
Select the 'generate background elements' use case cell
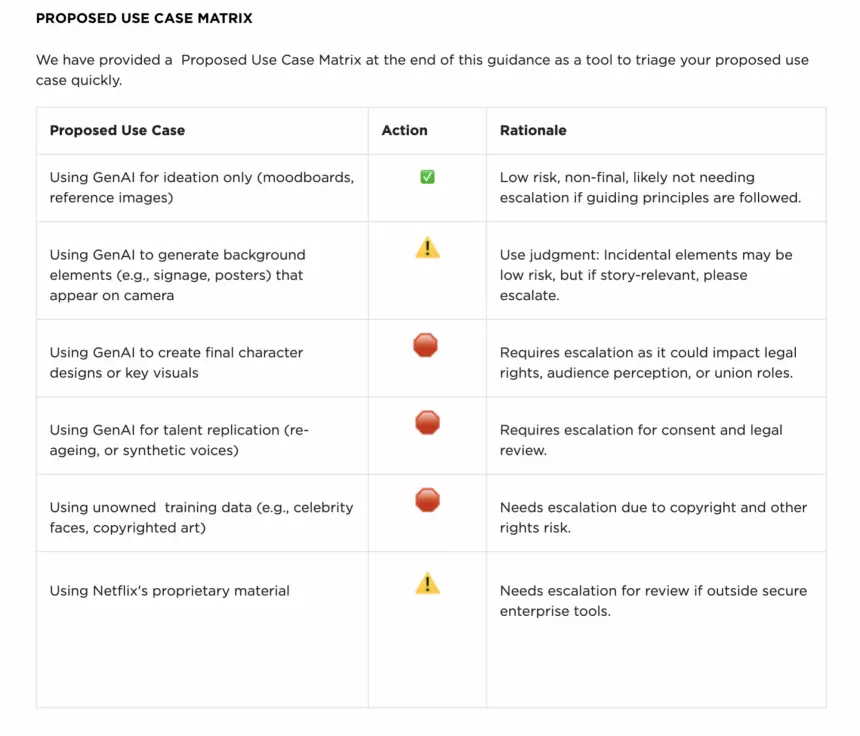(x=178, y=275)
